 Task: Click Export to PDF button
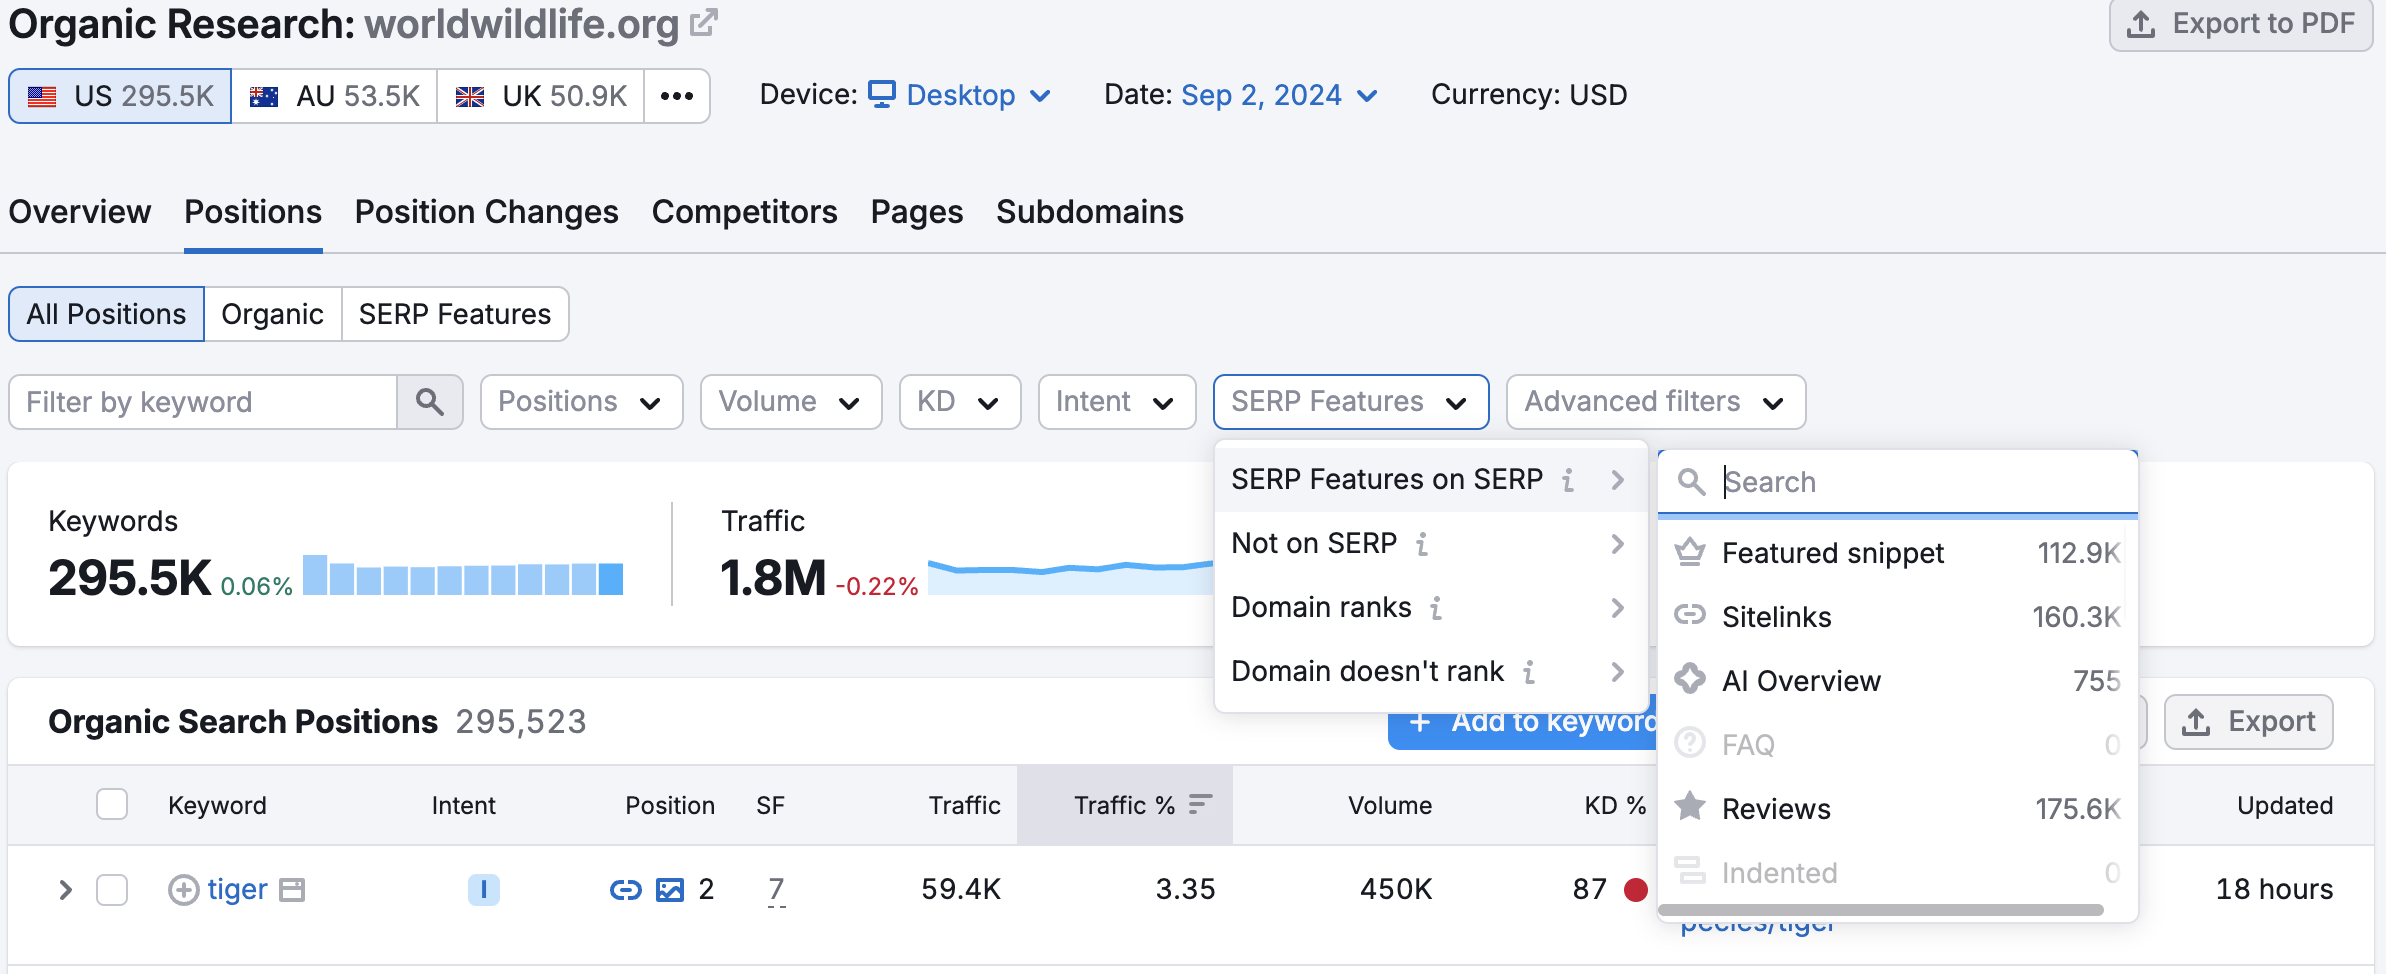pyautogui.click(x=2241, y=24)
